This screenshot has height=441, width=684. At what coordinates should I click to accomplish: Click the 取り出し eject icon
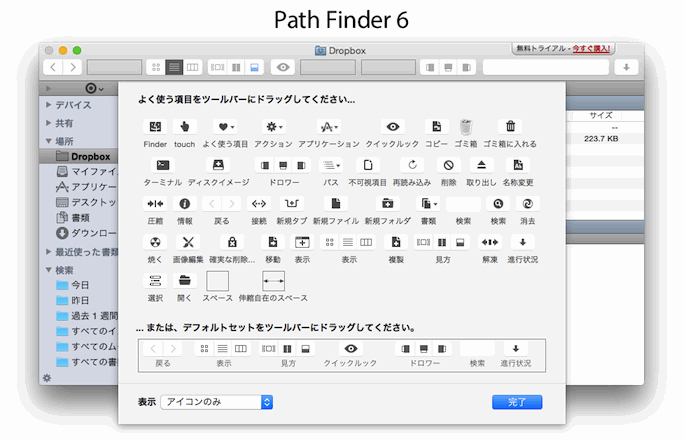[481, 165]
